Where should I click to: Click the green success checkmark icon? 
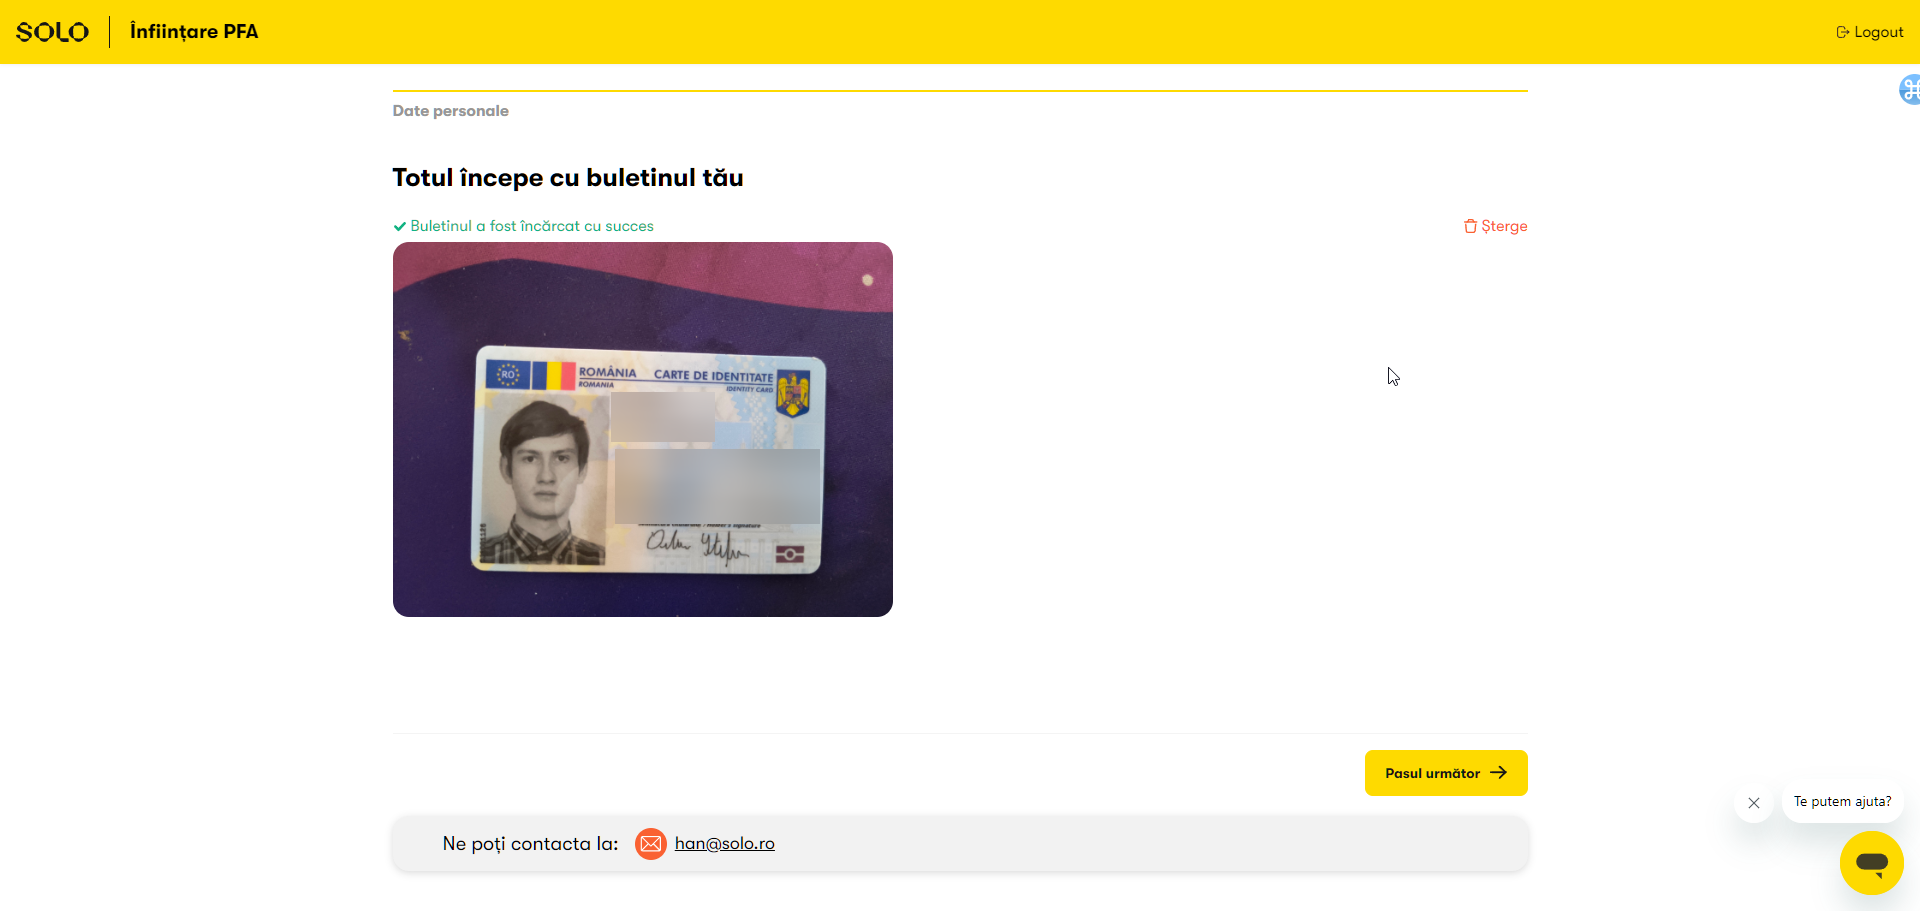click(399, 227)
